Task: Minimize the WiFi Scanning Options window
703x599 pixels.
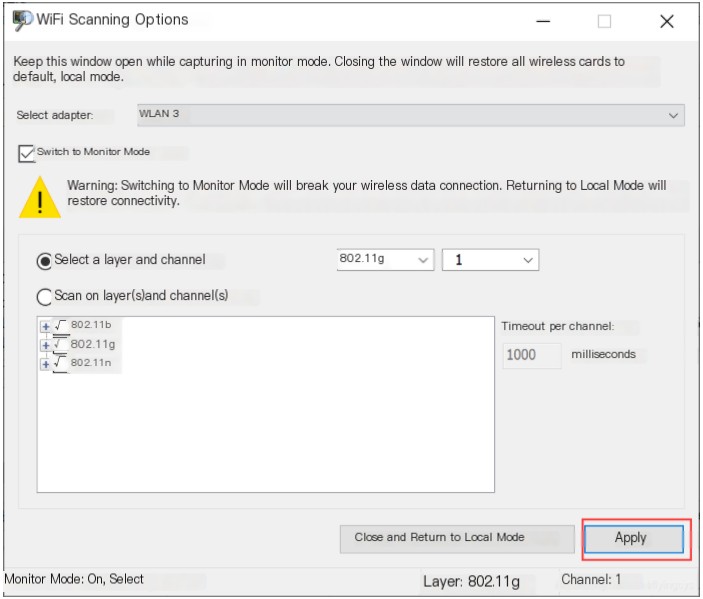Action: [x=543, y=22]
